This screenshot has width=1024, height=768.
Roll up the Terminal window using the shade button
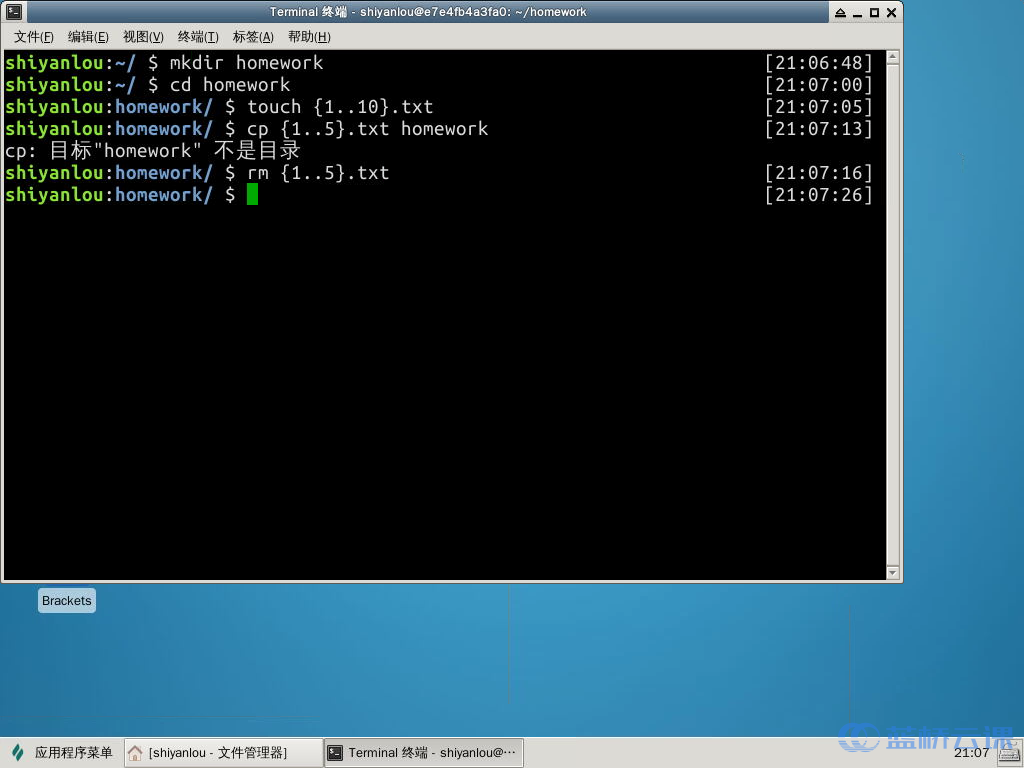(840, 12)
